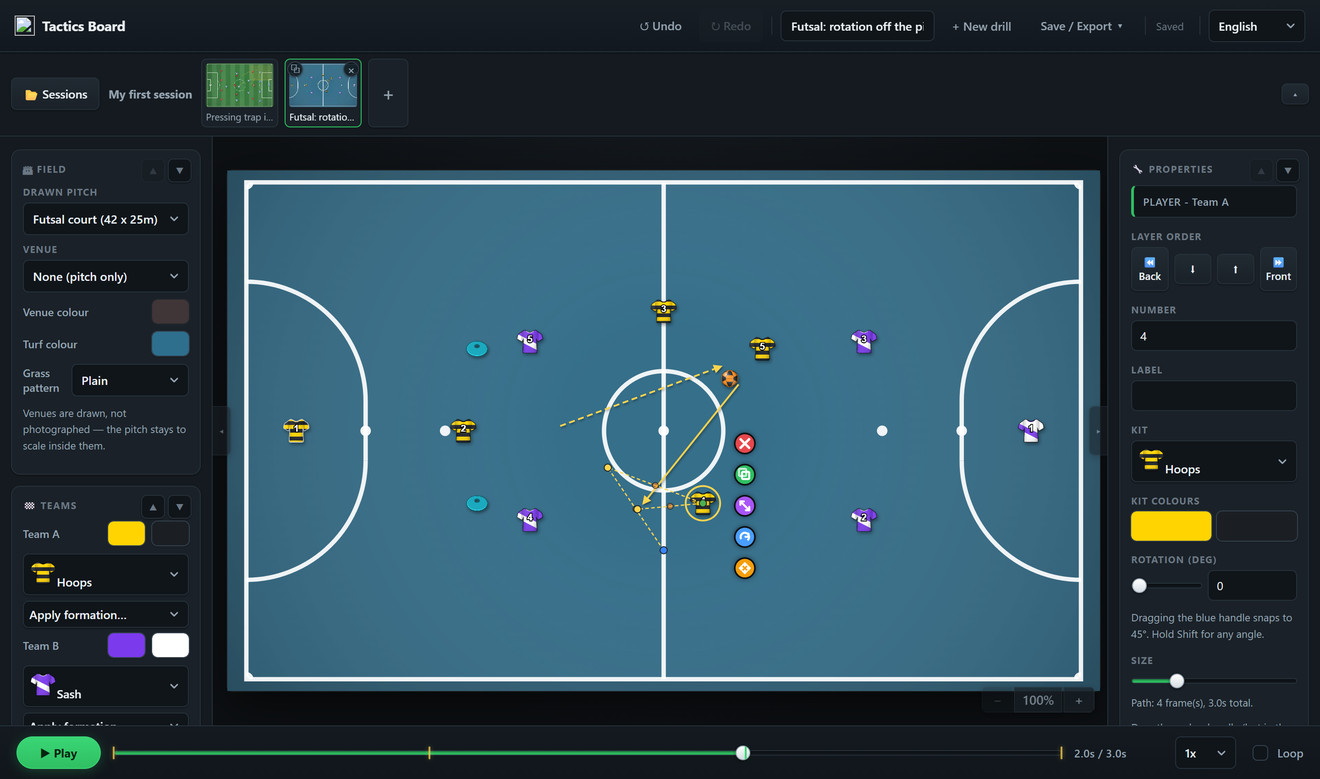Open the Team B purple colour swatch

pyautogui.click(x=126, y=646)
